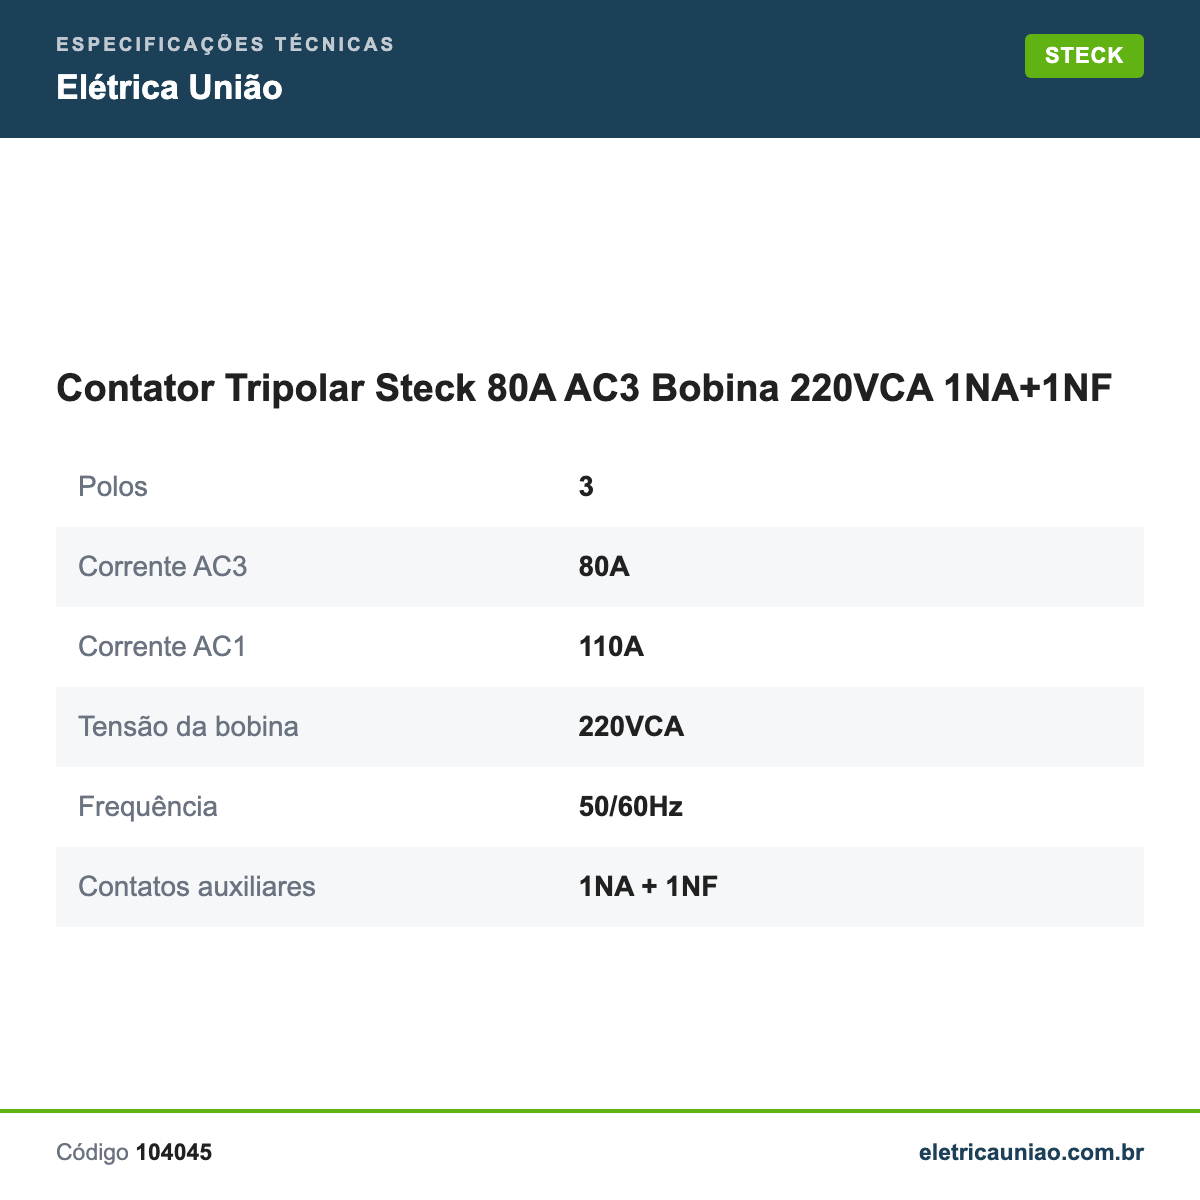Click the Código label in footer
The width and height of the screenshot is (1200, 1200).
(92, 1152)
